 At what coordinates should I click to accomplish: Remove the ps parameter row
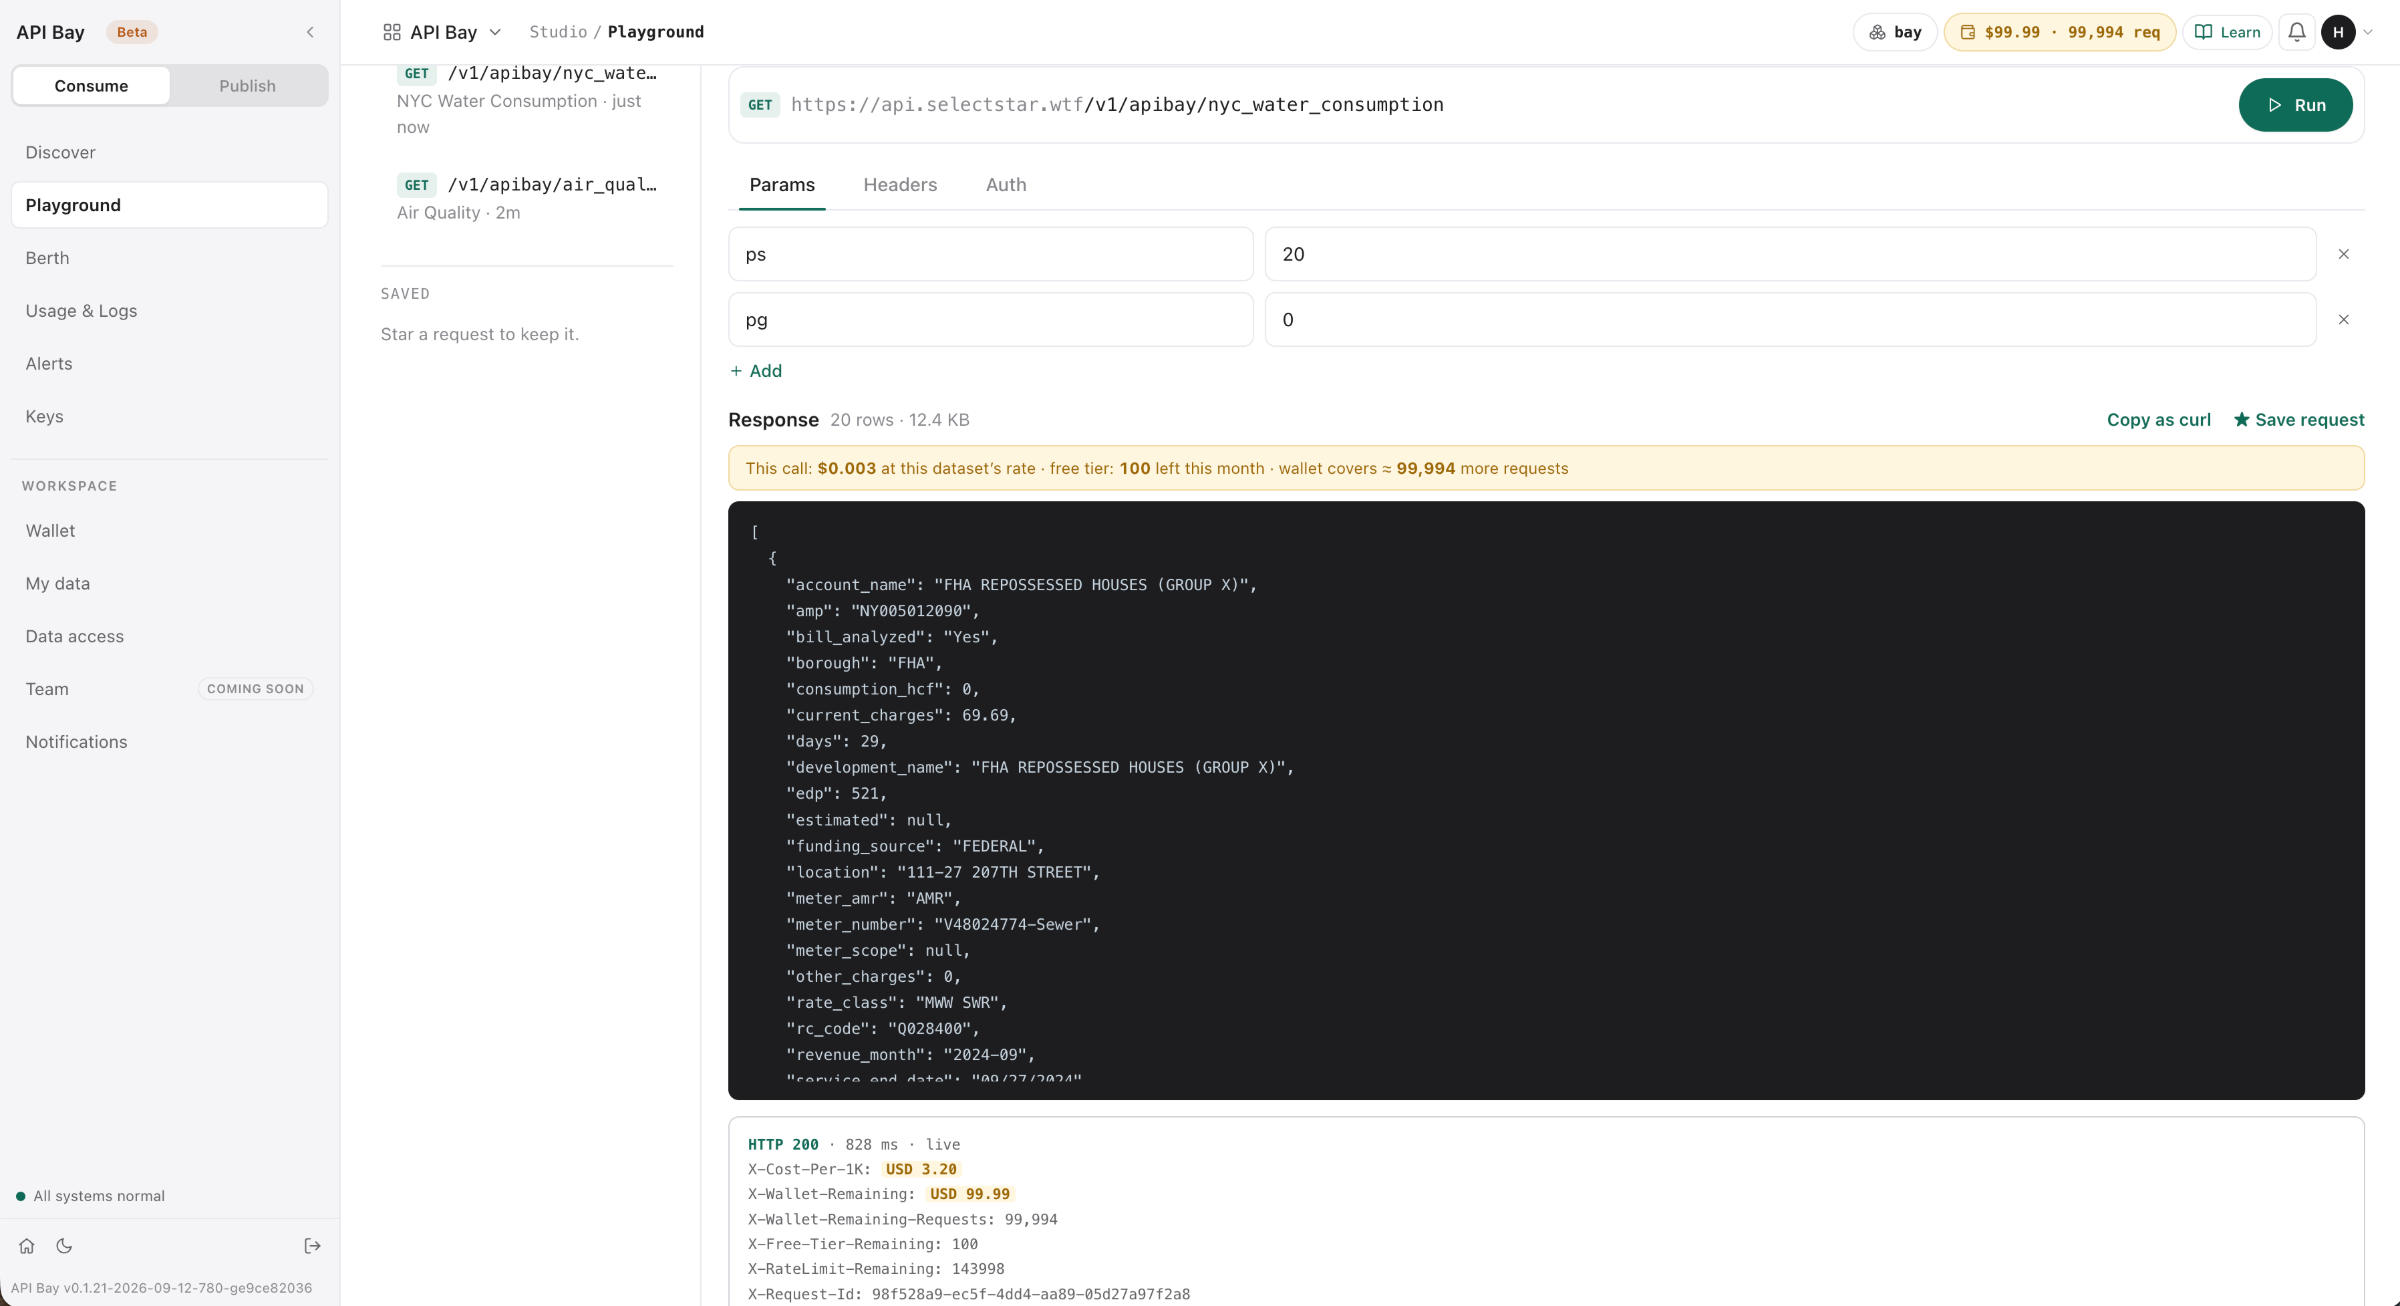(2344, 254)
